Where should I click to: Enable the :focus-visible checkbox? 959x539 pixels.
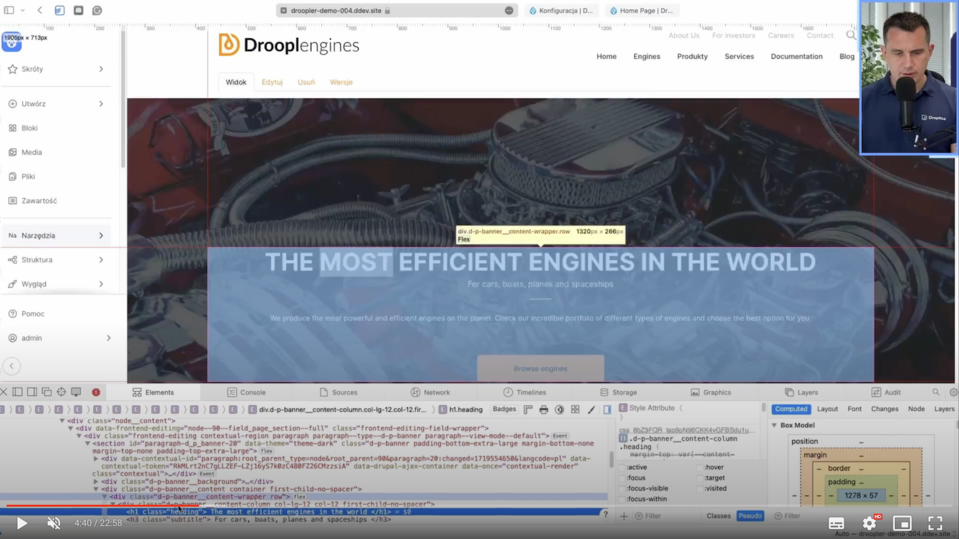coord(623,489)
